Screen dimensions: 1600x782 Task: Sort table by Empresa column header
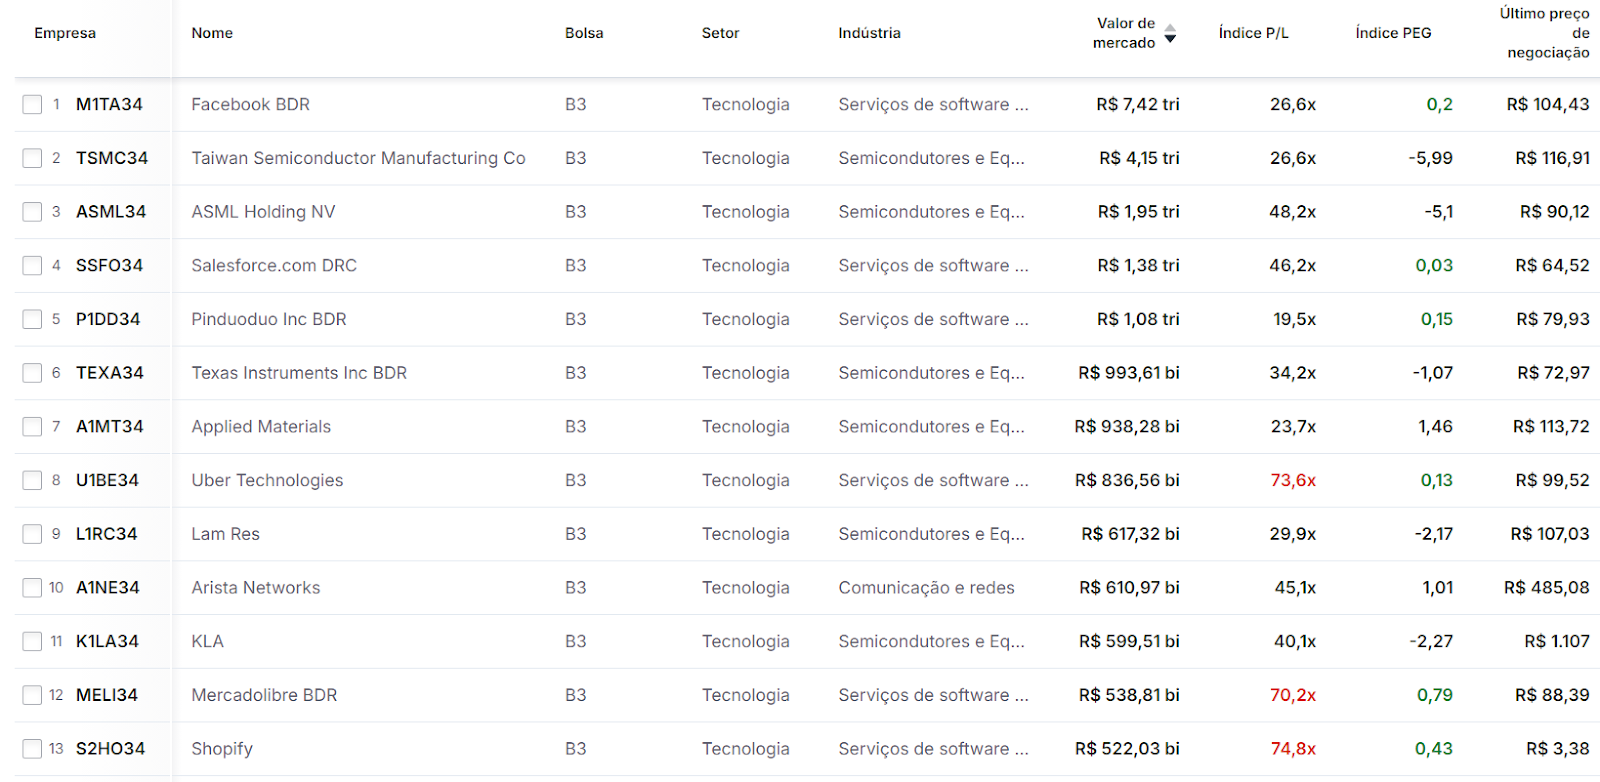[x=65, y=33]
